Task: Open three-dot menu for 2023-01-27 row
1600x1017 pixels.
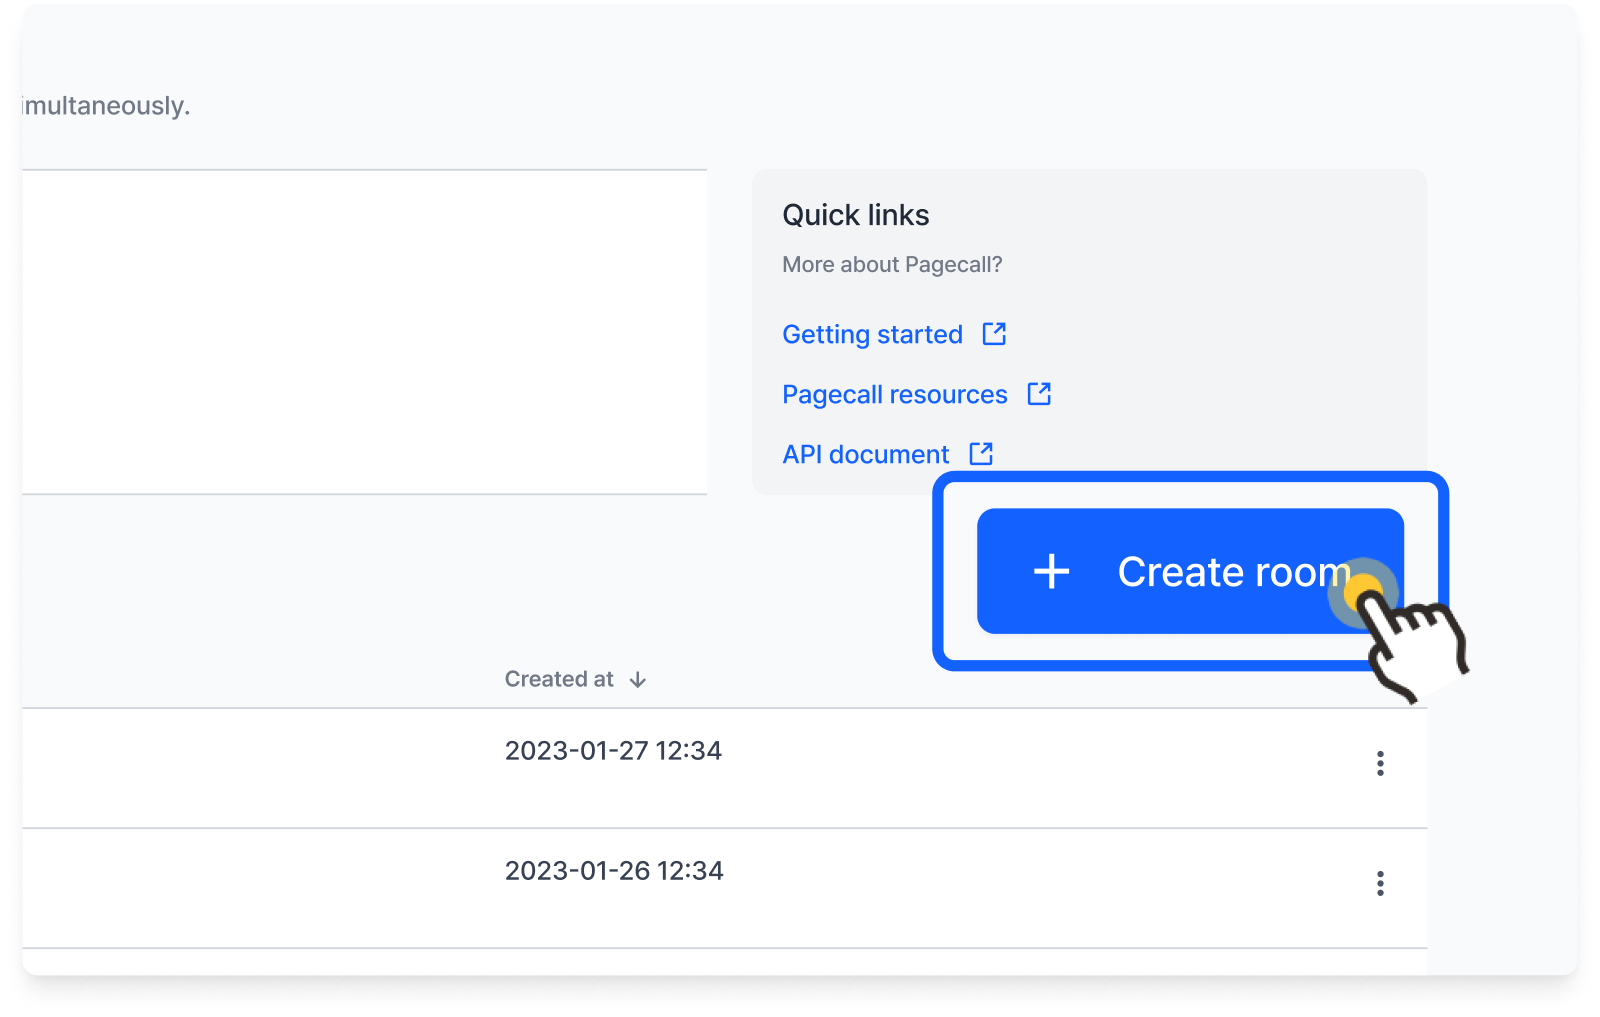Action: [1380, 764]
